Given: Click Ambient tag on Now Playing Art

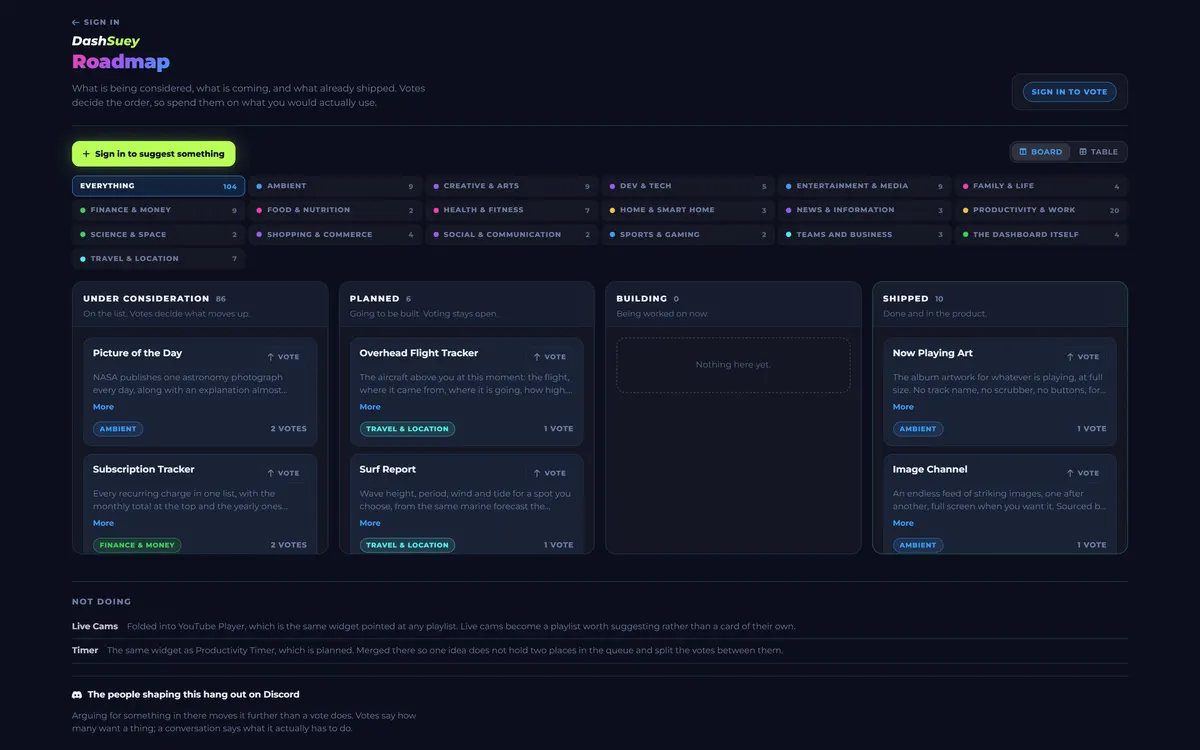Looking at the screenshot, I should (918, 429).
